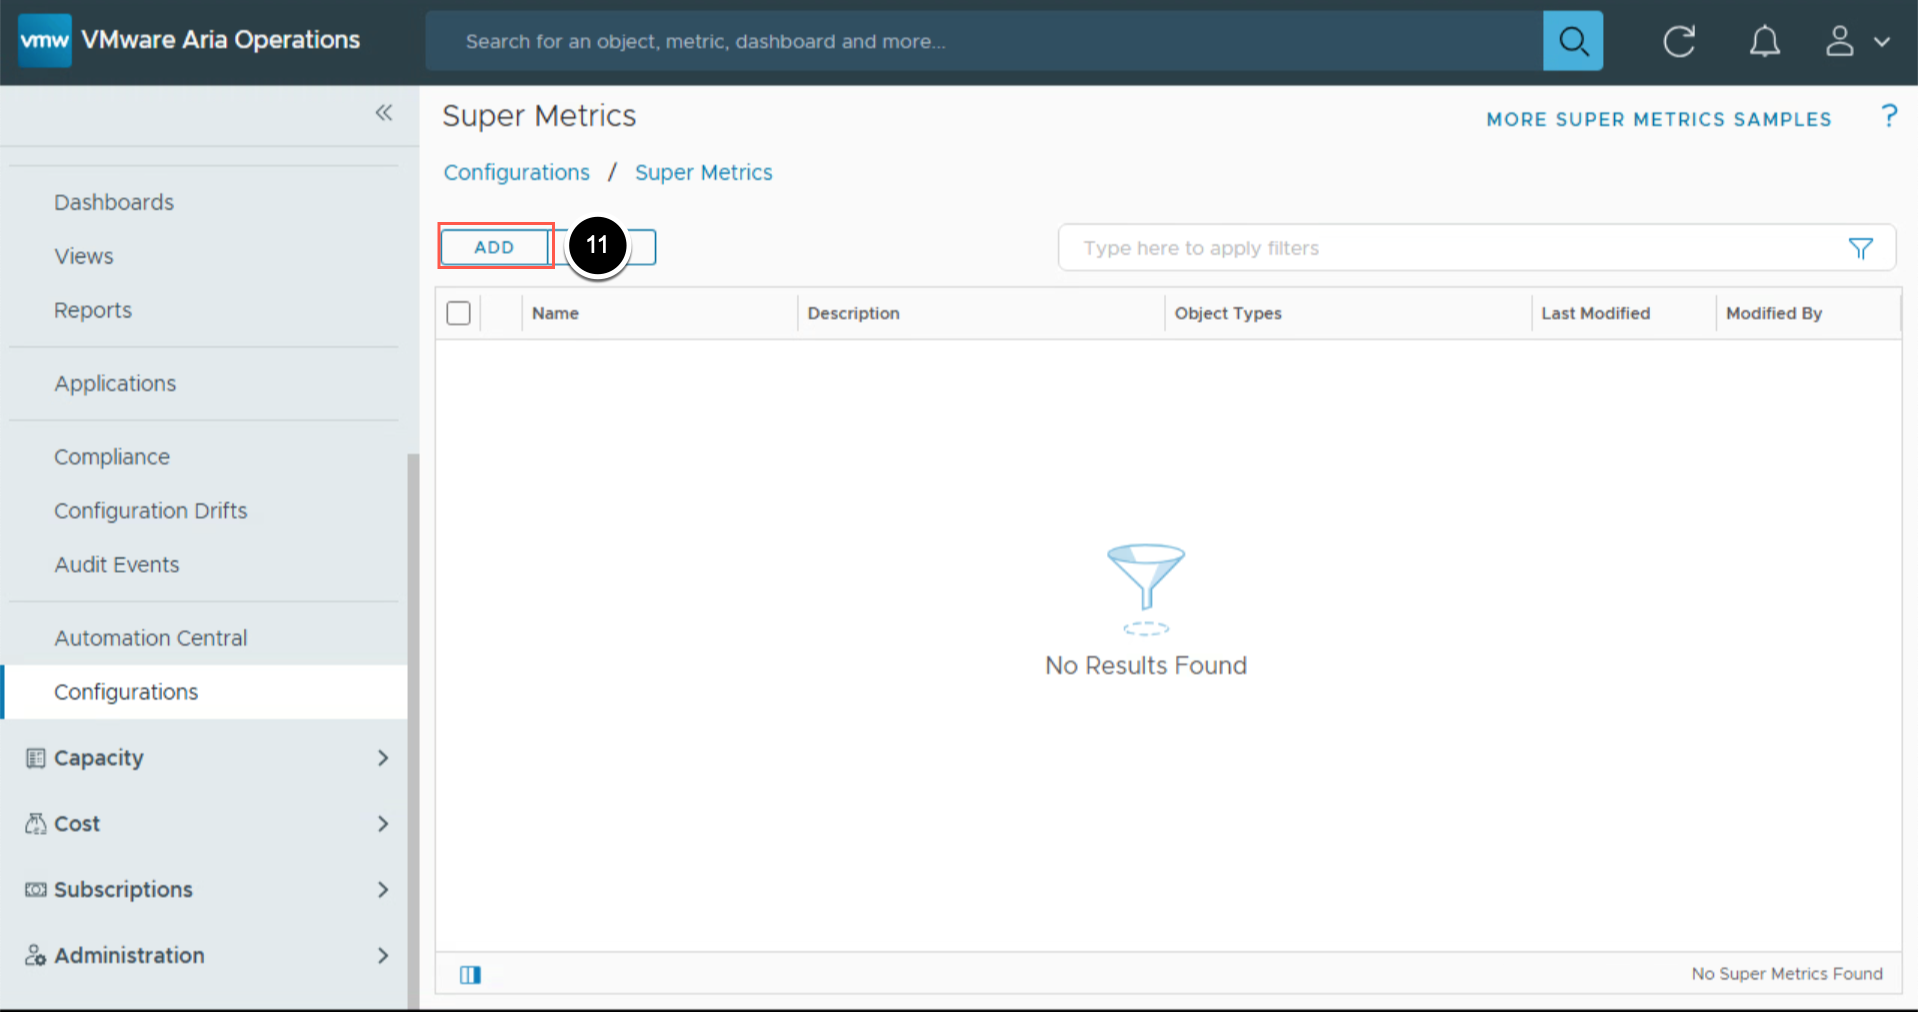Open Reports in the sidebar
Image resolution: width=1918 pixels, height=1012 pixels.
click(x=93, y=310)
